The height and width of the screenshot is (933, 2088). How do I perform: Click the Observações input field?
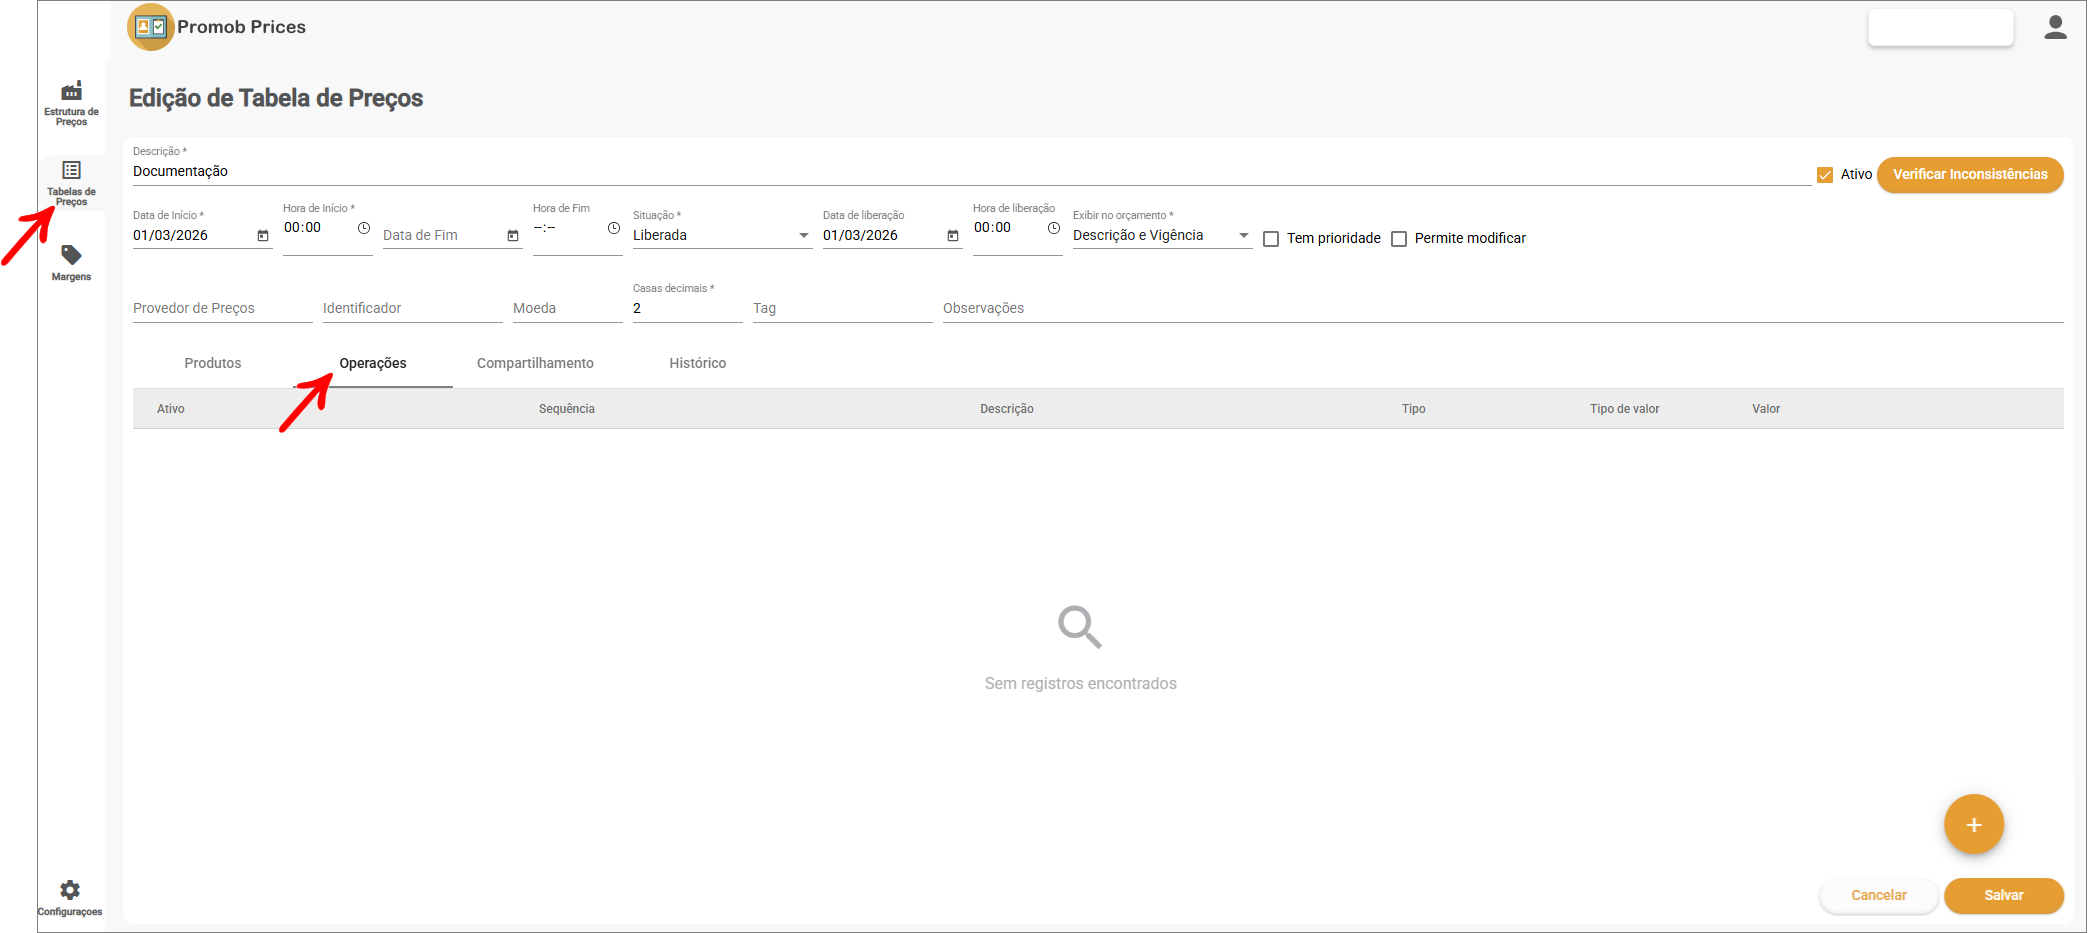[1500, 309]
